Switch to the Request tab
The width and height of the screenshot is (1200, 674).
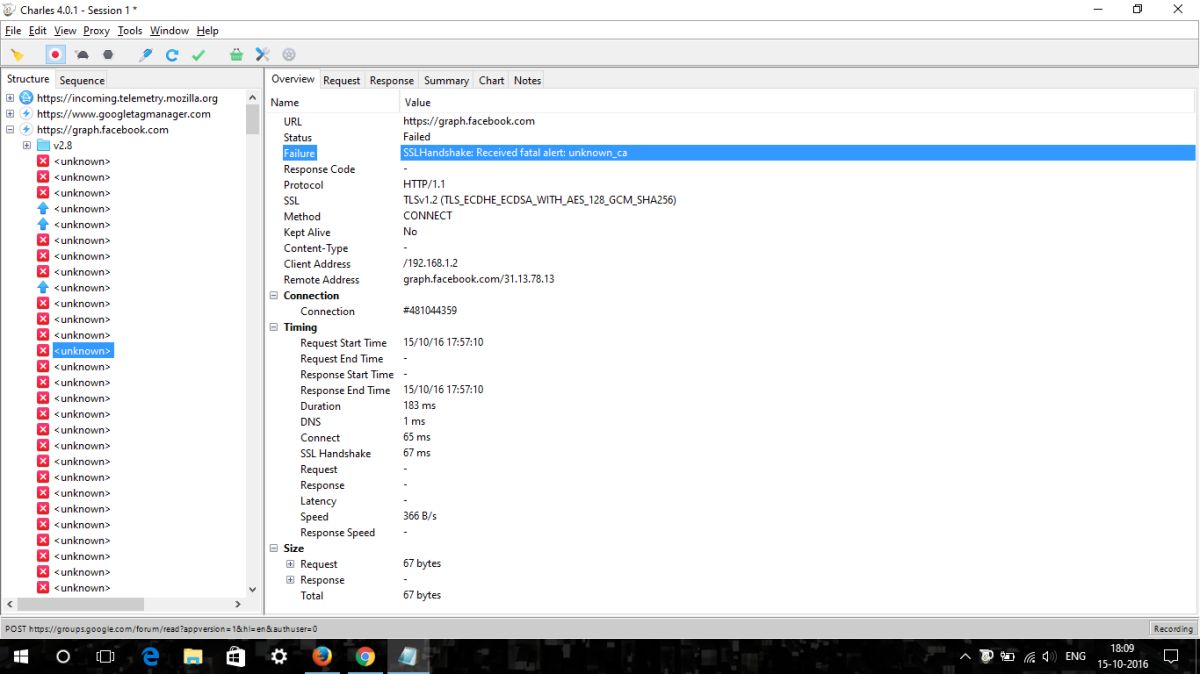[x=342, y=80]
